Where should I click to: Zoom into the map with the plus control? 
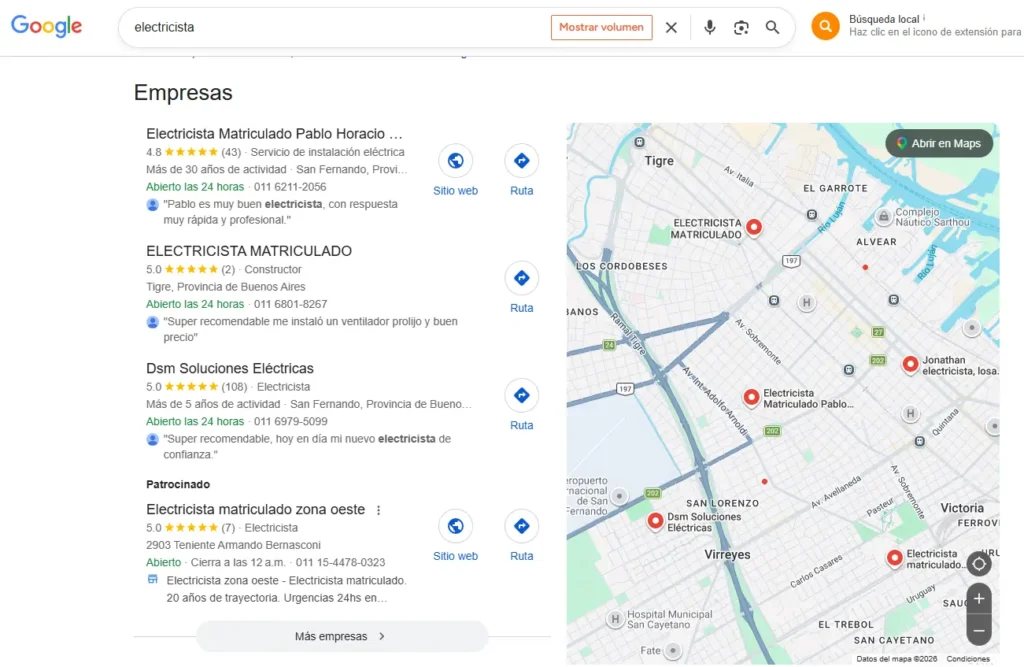pyautogui.click(x=978, y=598)
